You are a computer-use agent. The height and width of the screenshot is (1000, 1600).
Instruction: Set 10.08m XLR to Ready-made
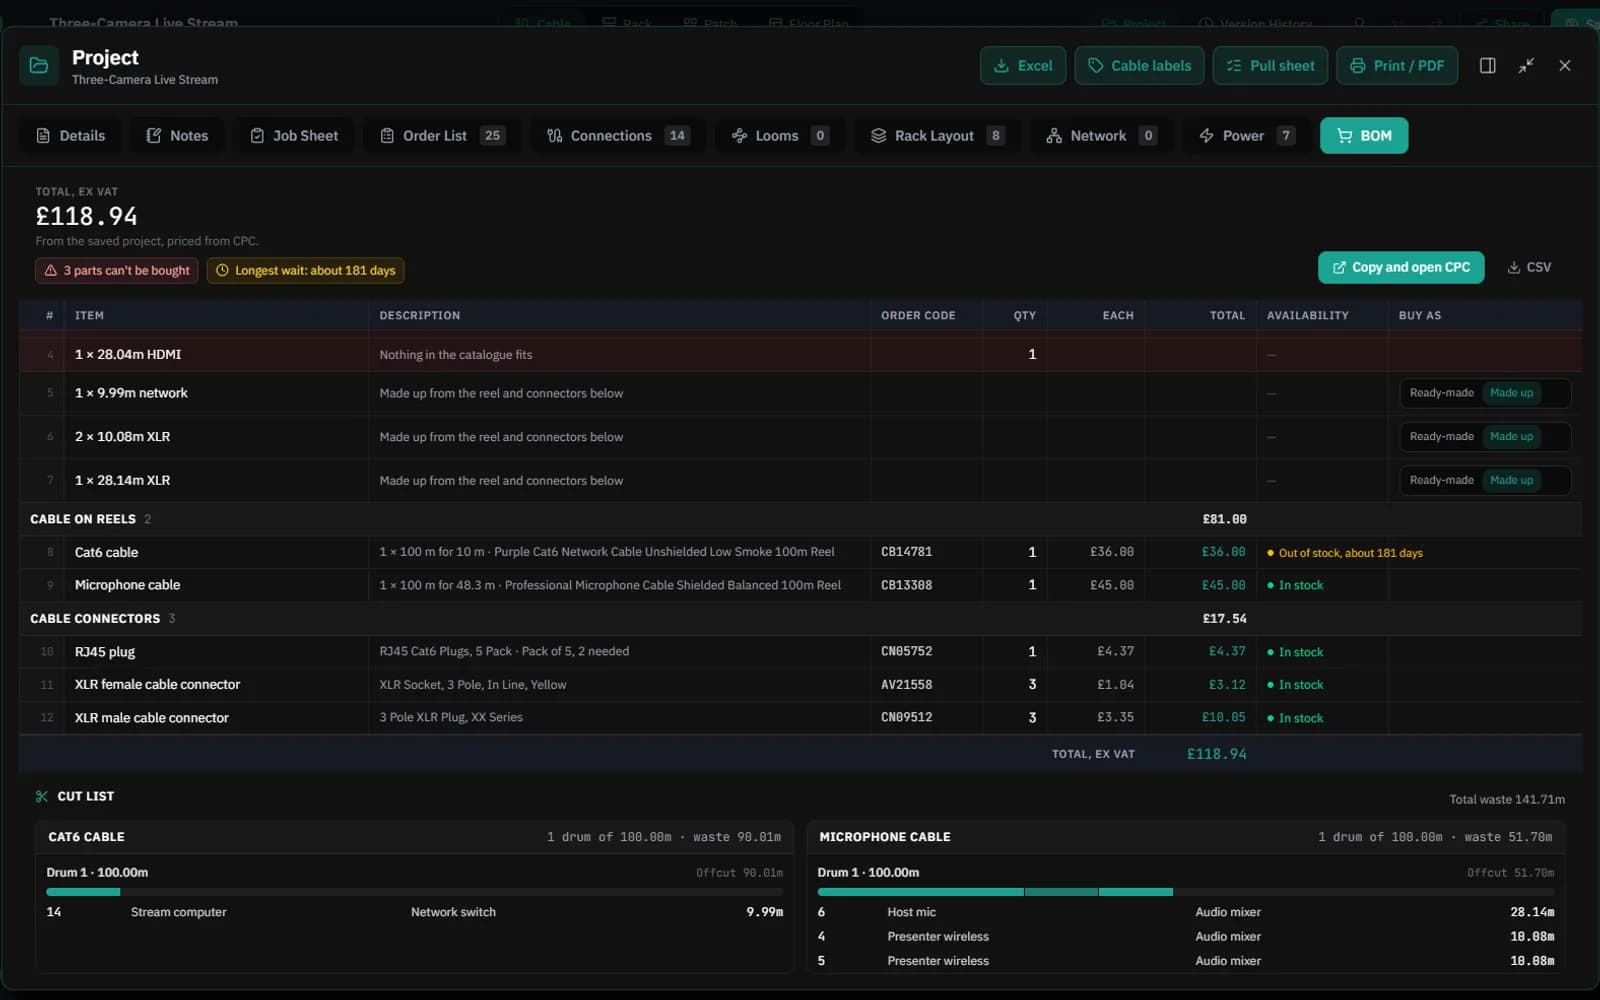pyautogui.click(x=1441, y=437)
